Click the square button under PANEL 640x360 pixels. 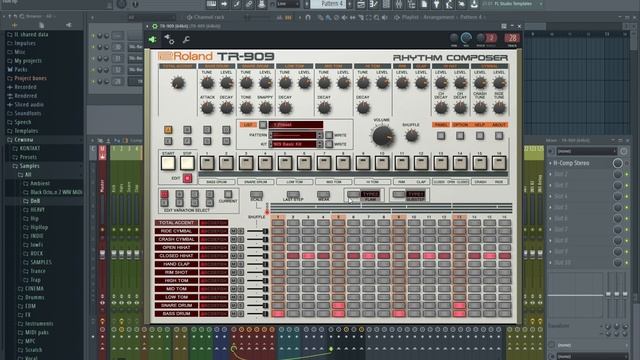pos(441,136)
